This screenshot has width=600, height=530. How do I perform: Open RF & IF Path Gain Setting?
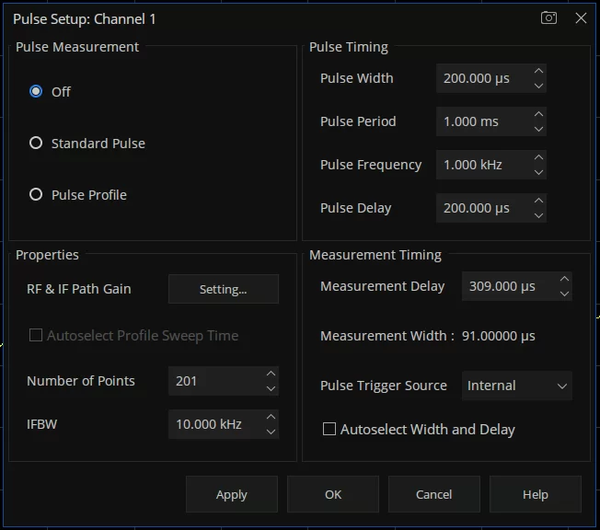pos(223,289)
